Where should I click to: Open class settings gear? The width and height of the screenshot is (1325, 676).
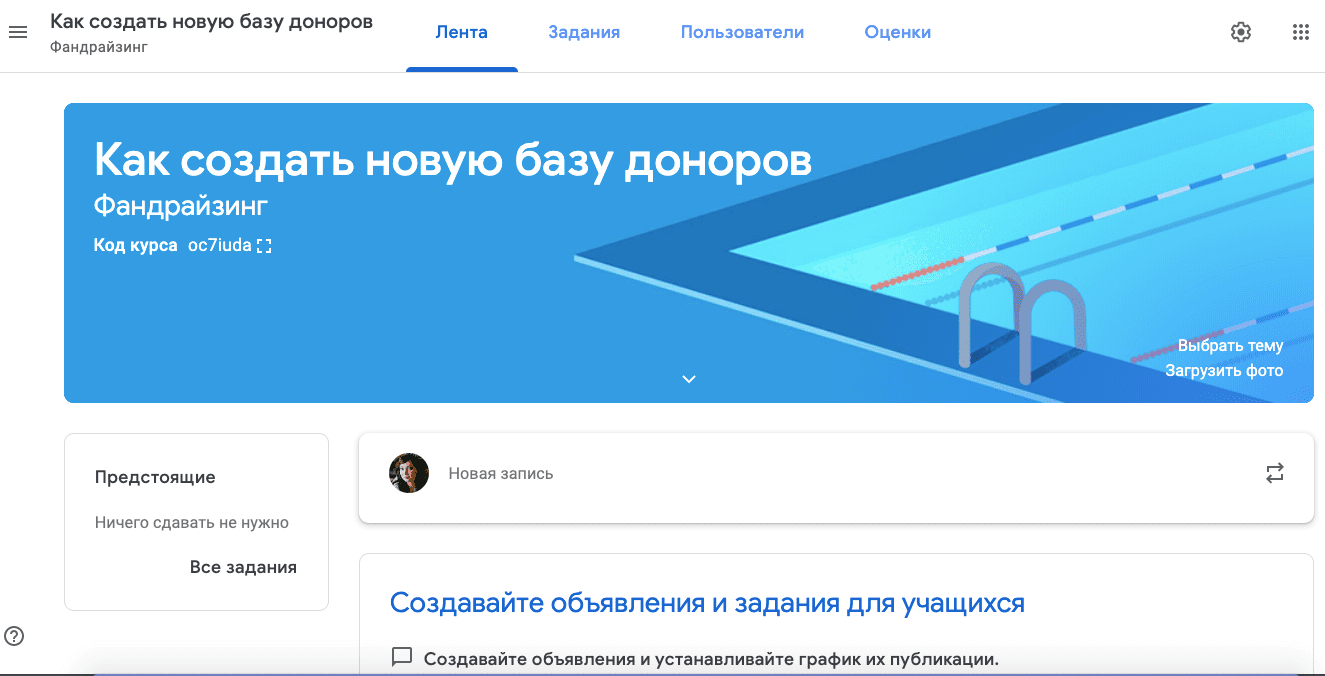[x=1240, y=32]
